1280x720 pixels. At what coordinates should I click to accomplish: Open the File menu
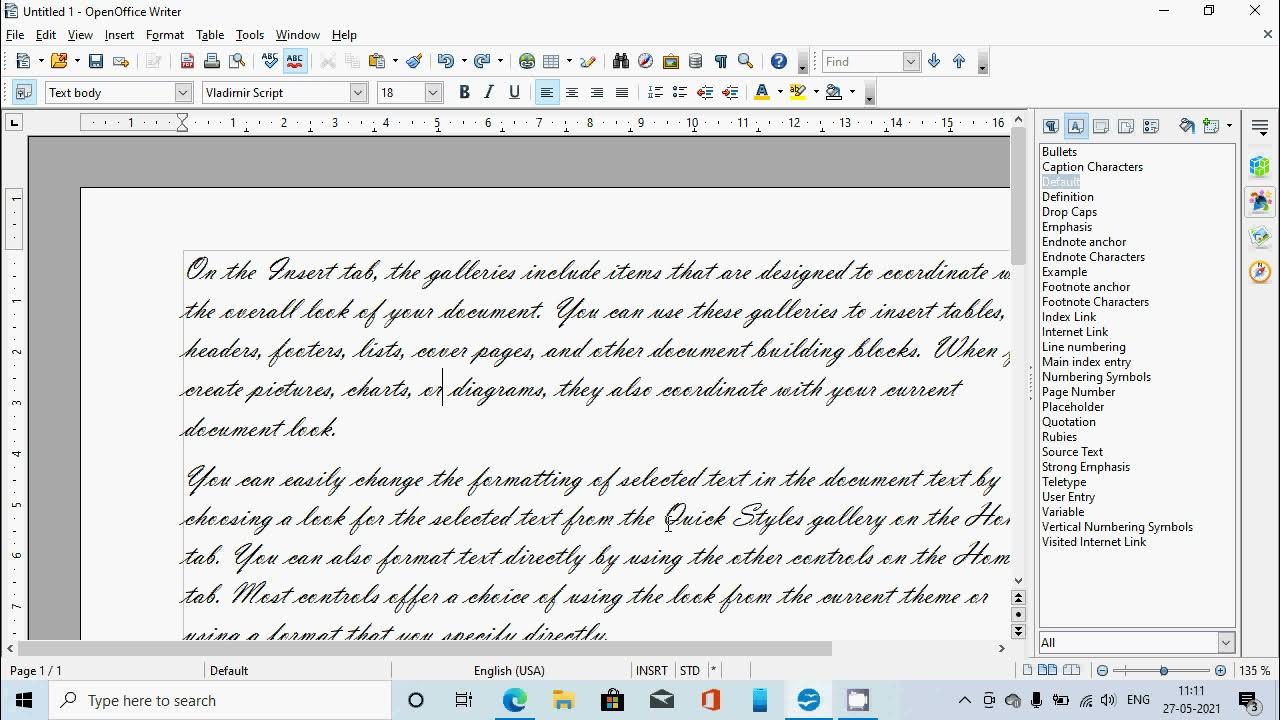[15, 35]
